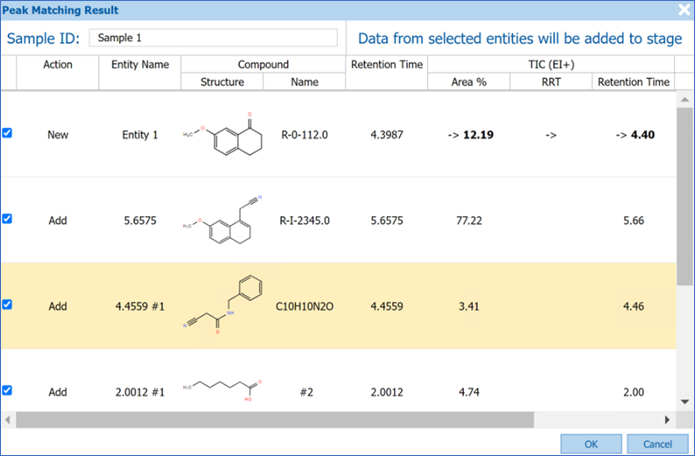
Task: Close the Peak Matching Result dialog
Action: [682, 10]
